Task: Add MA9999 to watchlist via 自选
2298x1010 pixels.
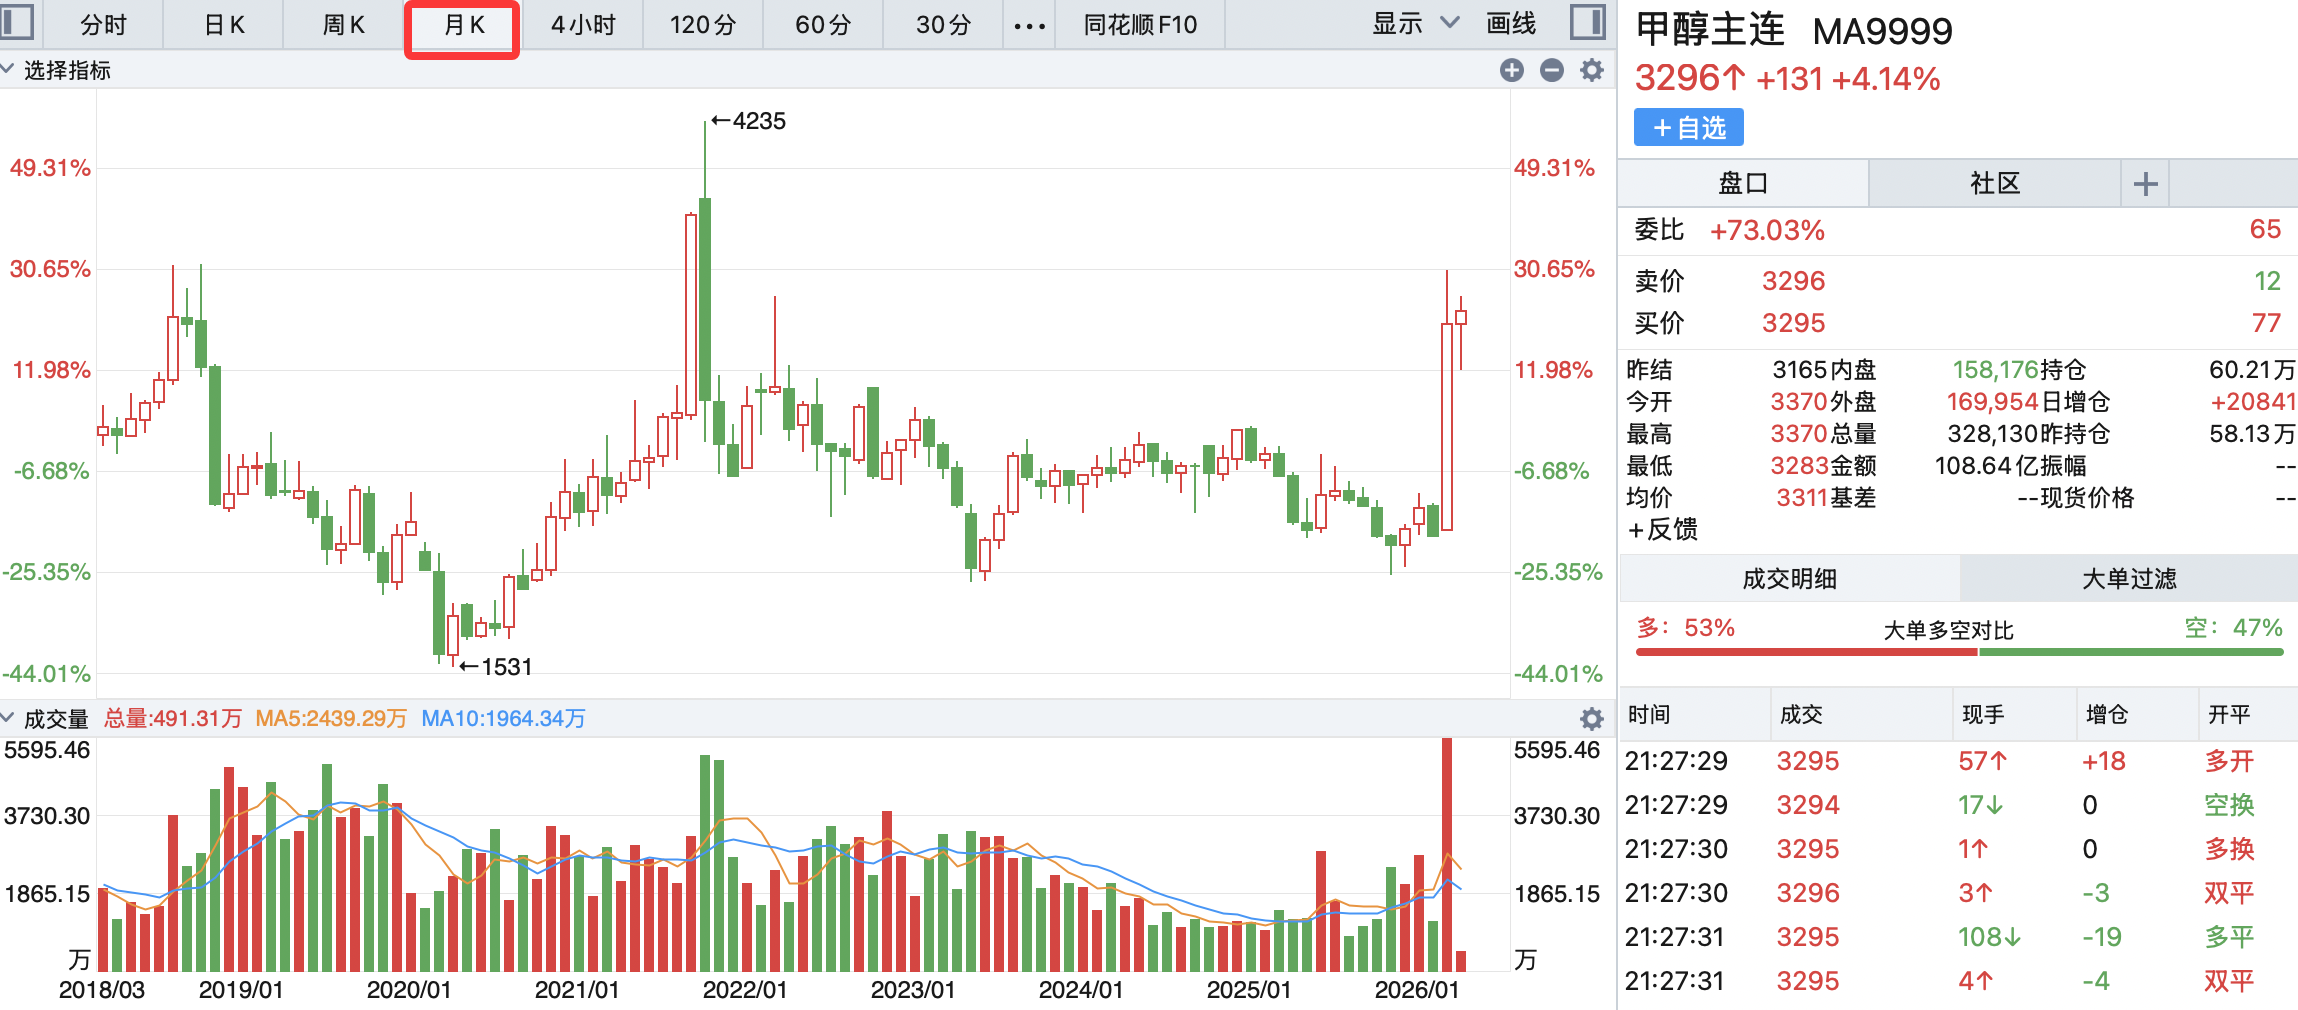Action: (1689, 128)
